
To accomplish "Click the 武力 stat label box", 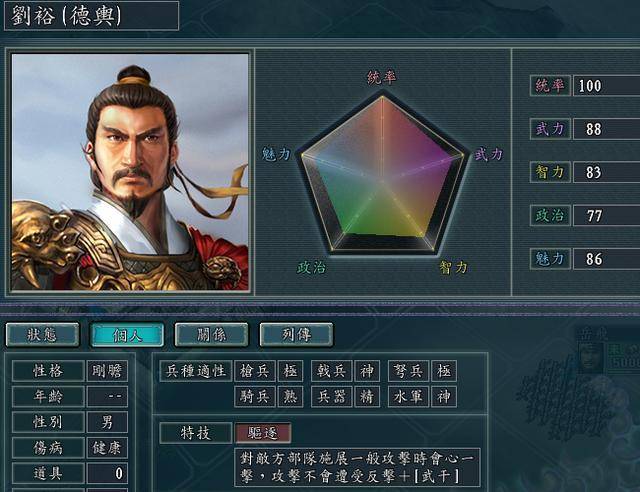I will click(550, 129).
